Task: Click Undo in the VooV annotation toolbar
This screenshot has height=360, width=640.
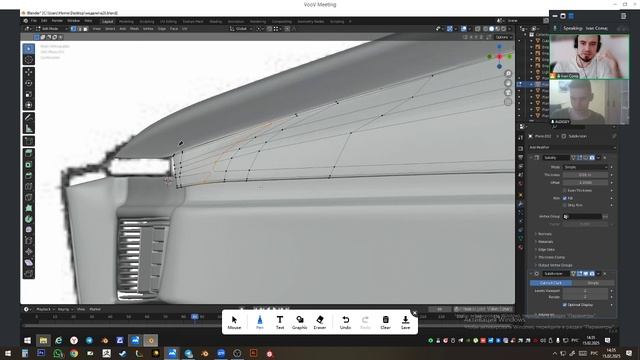Action: [x=345, y=322]
